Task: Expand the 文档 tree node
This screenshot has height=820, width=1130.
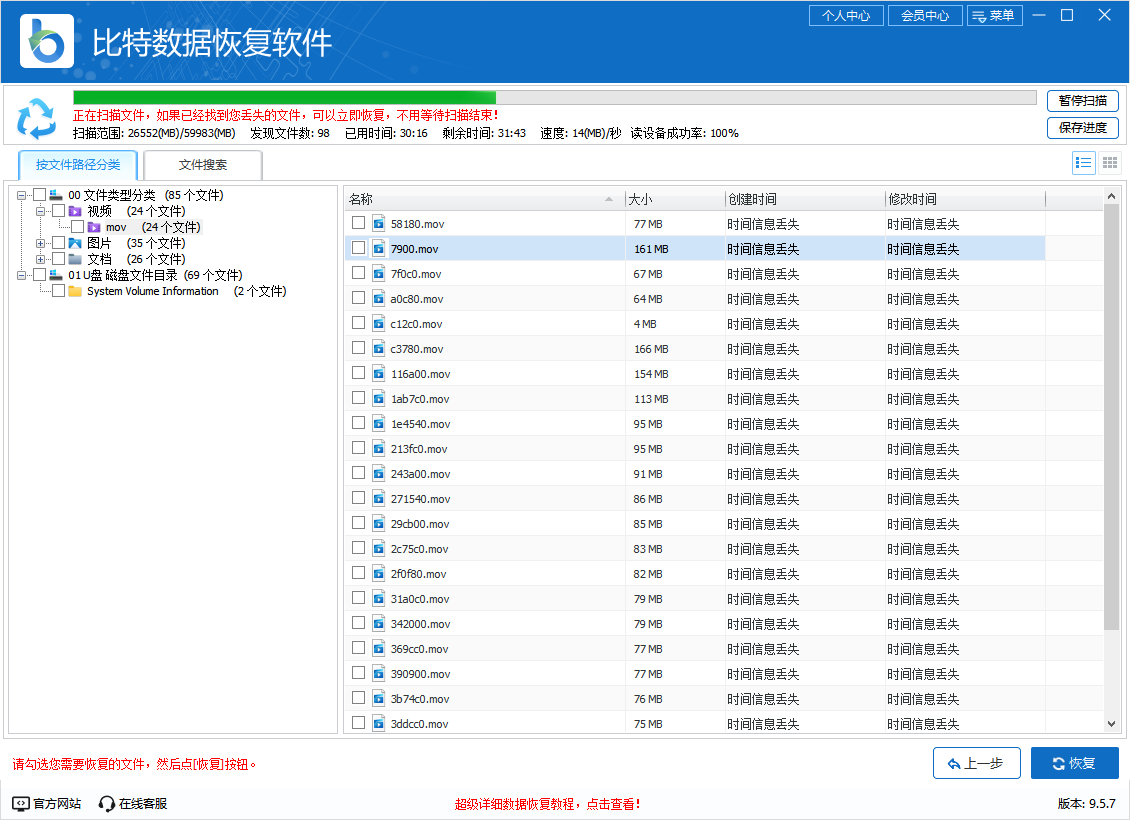Action: point(40,259)
